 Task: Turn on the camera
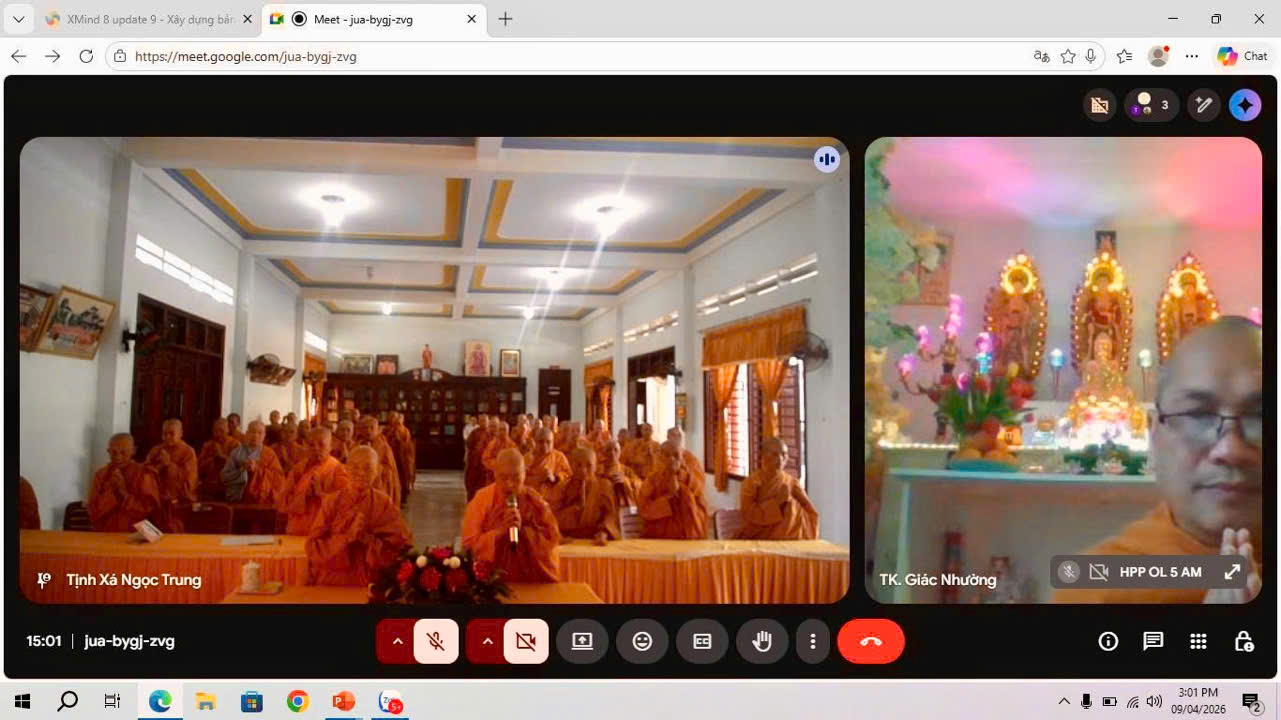pos(526,642)
